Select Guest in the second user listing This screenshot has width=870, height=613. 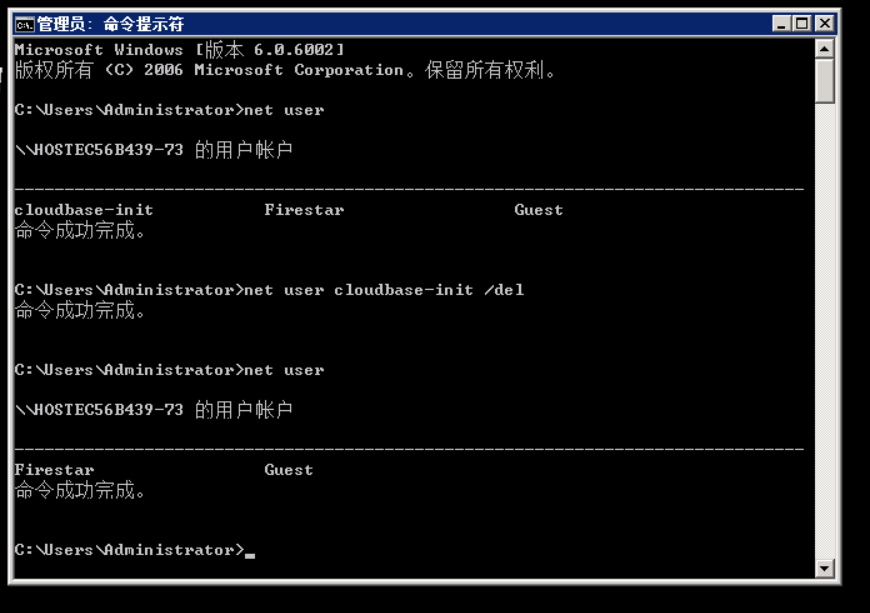click(289, 470)
